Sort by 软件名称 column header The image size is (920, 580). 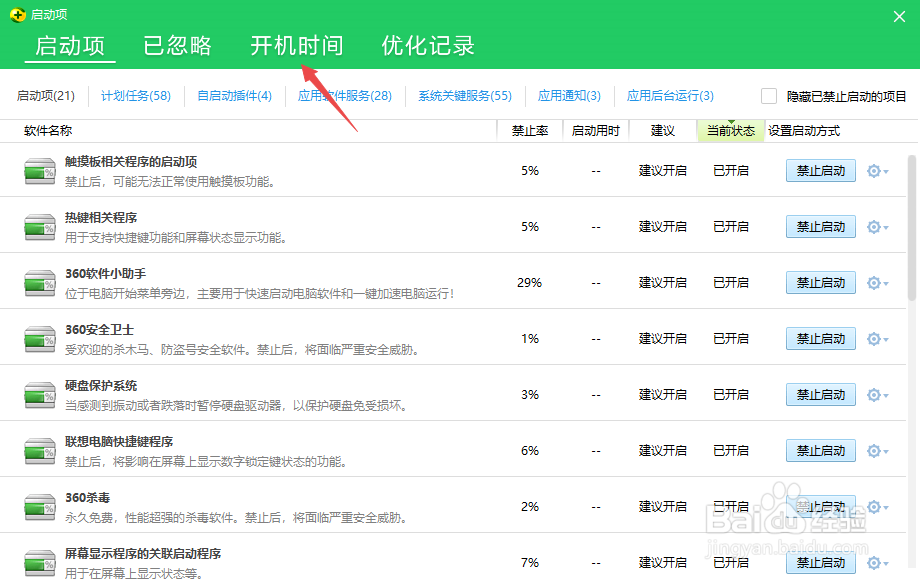tap(48, 131)
